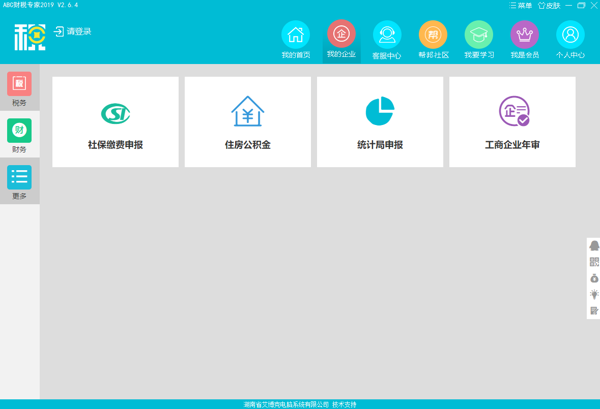The image size is (600, 409).
Task: Click the QQ penguin icon on right edge
Action: click(x=594, y=246)
